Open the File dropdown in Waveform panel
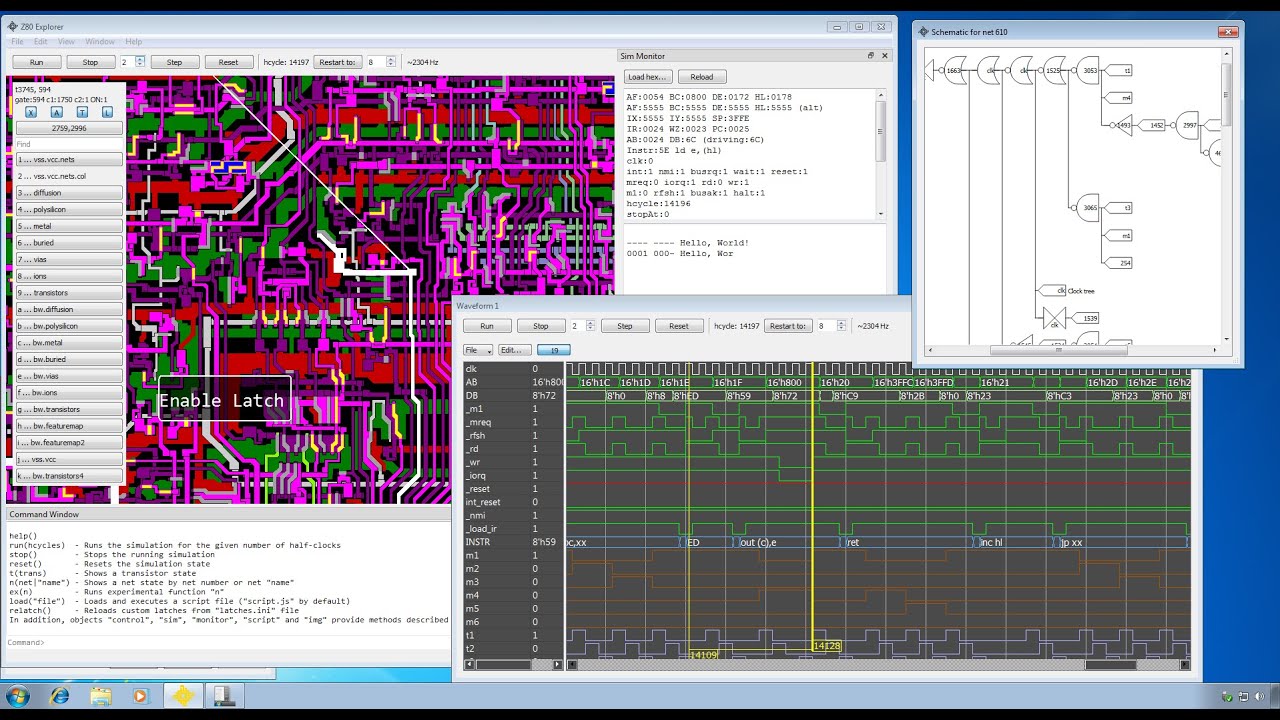Viewport: 1280px width, 720px height. [477, 350]
